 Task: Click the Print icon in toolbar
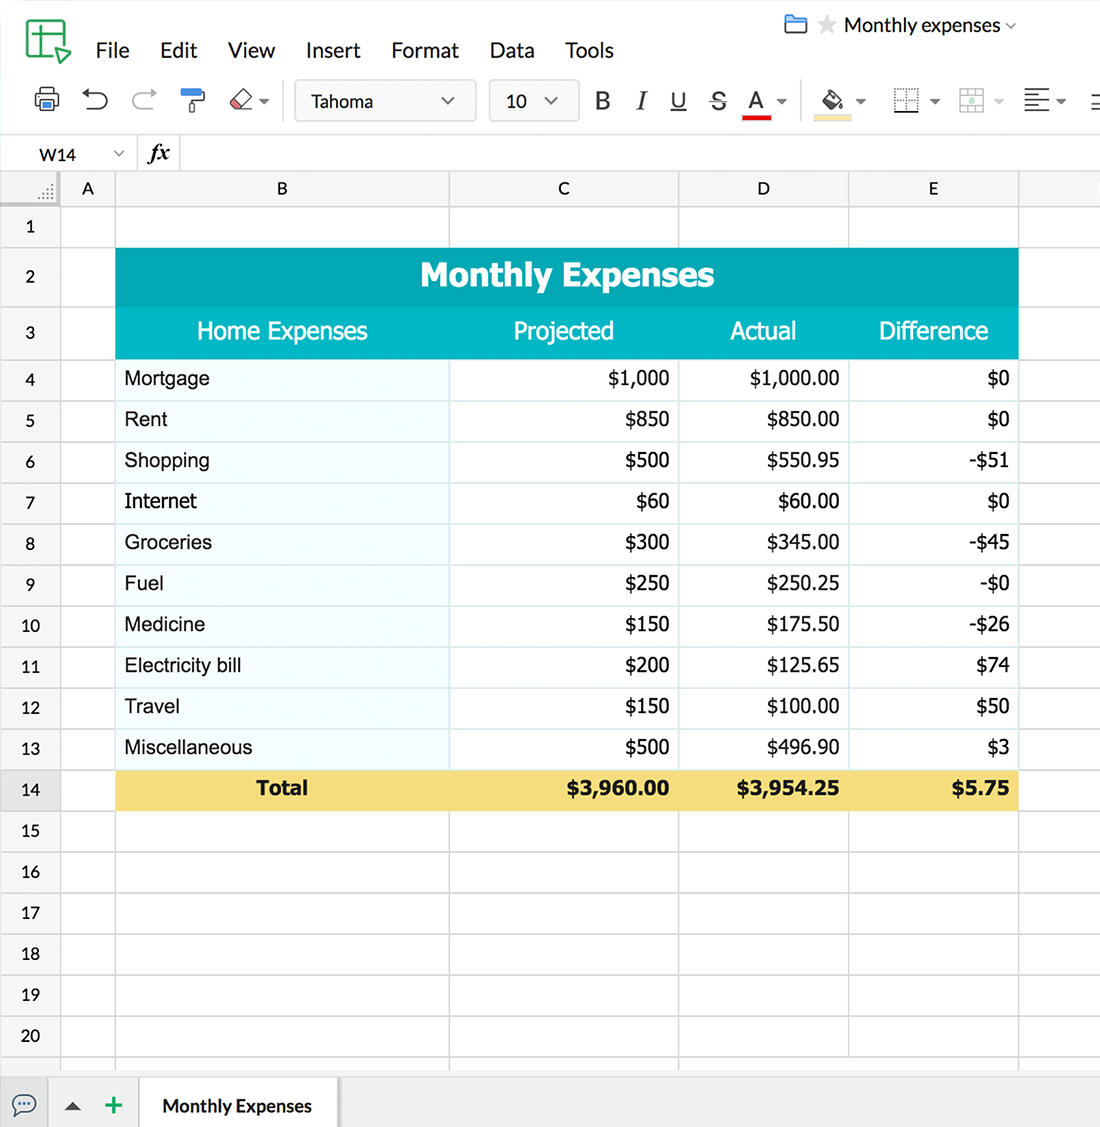coord(46,100)
